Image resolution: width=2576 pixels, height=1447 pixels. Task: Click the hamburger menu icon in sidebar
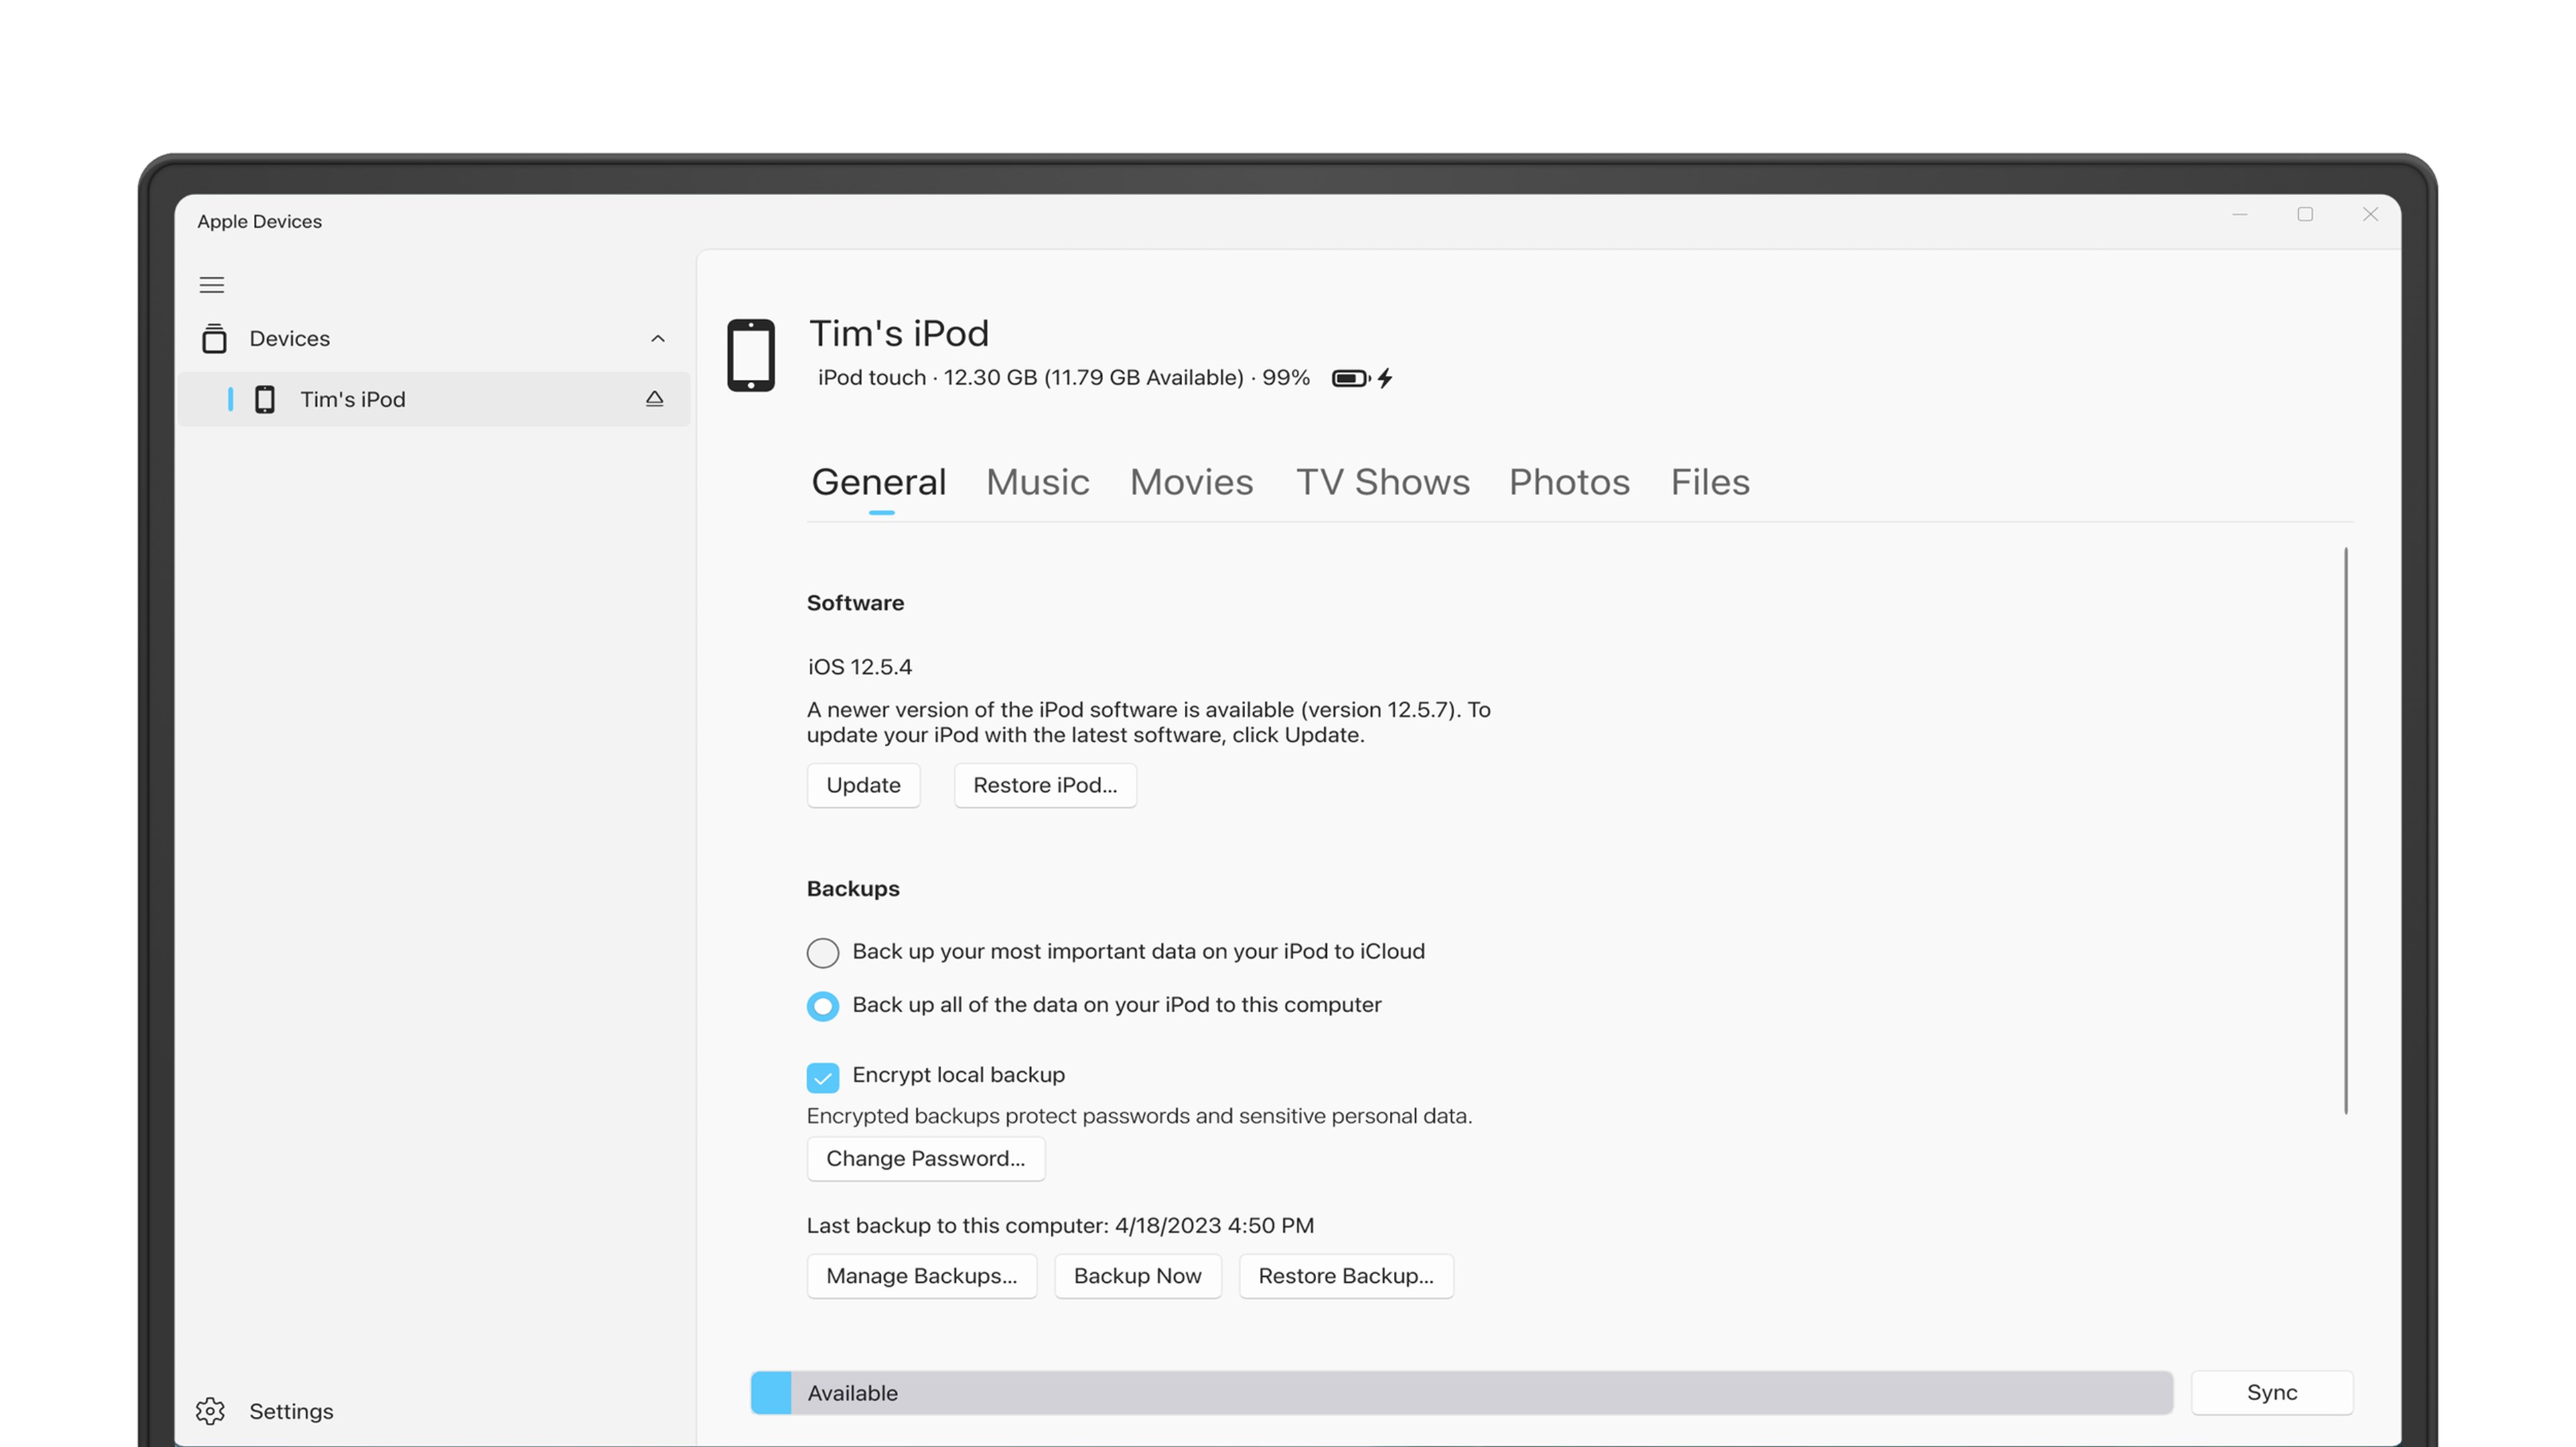point(211,285)
